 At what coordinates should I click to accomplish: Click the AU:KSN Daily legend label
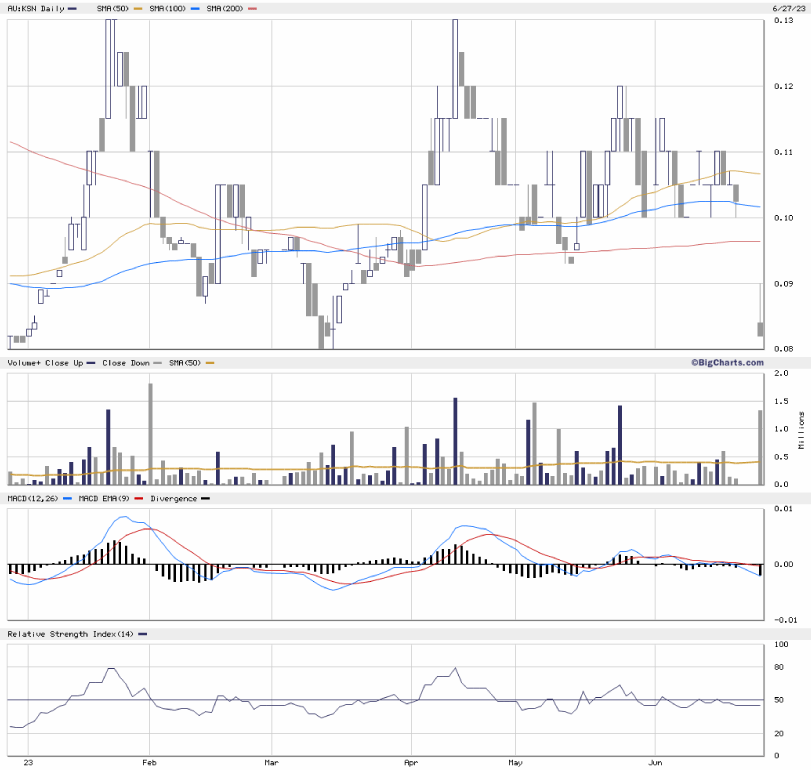point(35,8)
